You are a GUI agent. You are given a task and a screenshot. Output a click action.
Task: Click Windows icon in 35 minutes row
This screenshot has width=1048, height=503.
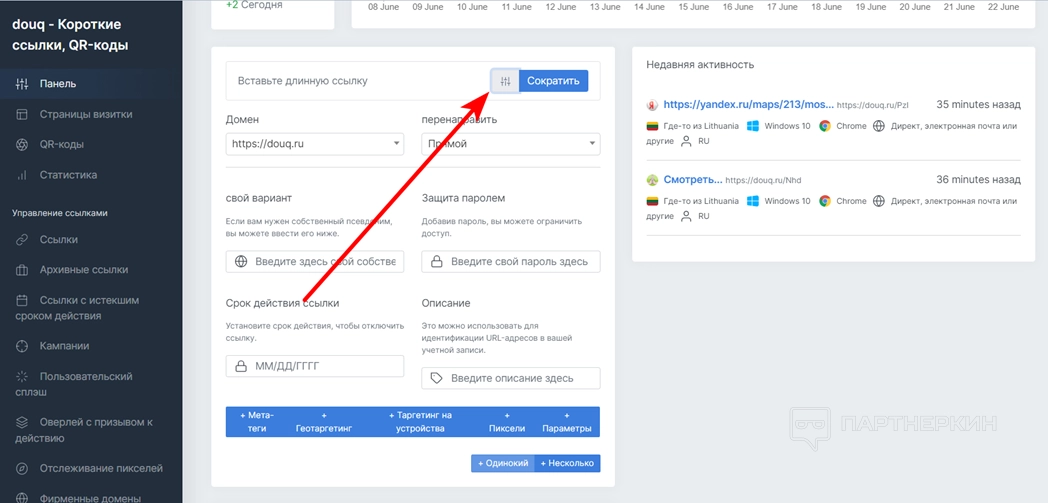pos(753,126)
